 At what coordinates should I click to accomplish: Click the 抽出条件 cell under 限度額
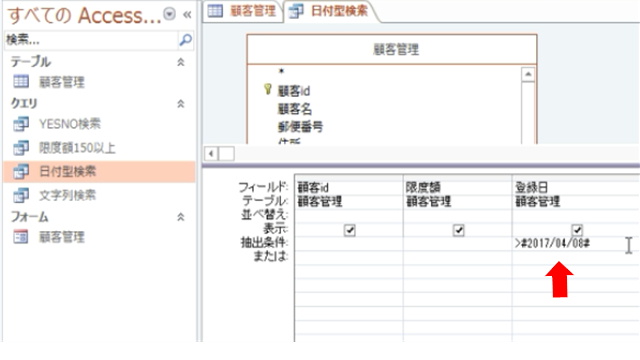458,244
